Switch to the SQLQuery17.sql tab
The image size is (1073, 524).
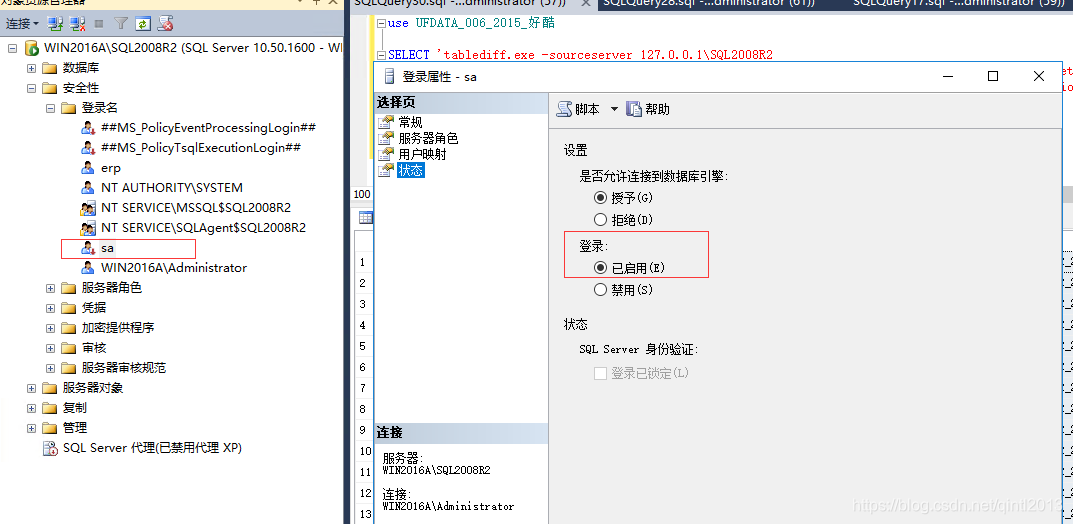point(957,3)
